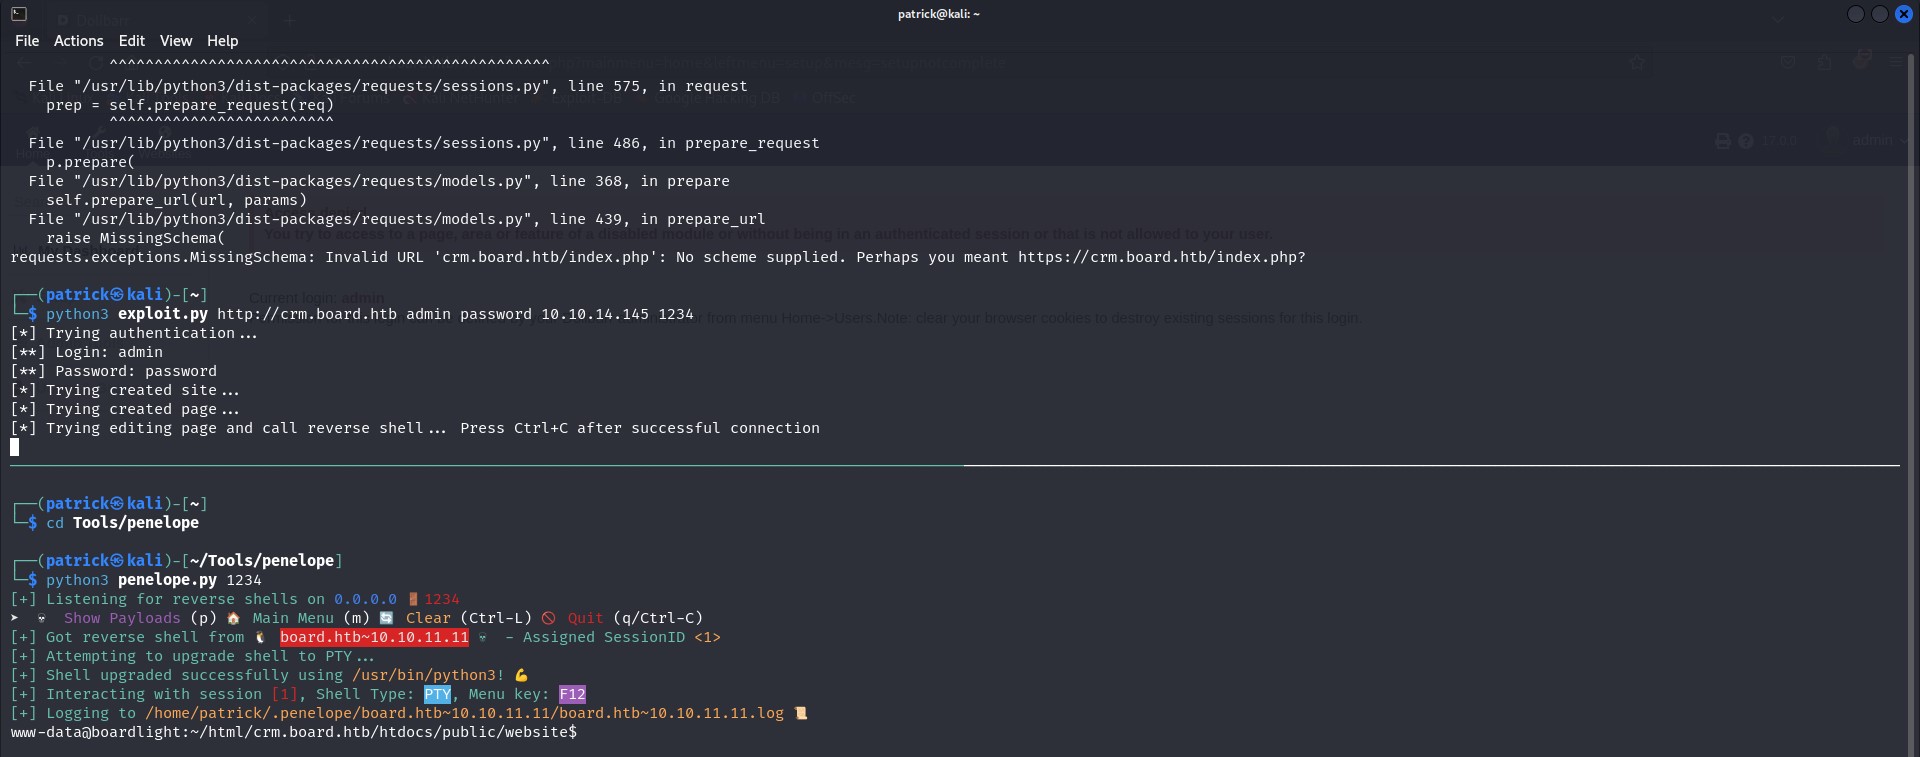Click the '/usr/bin/python3!' path

click(x=428, y=675)
